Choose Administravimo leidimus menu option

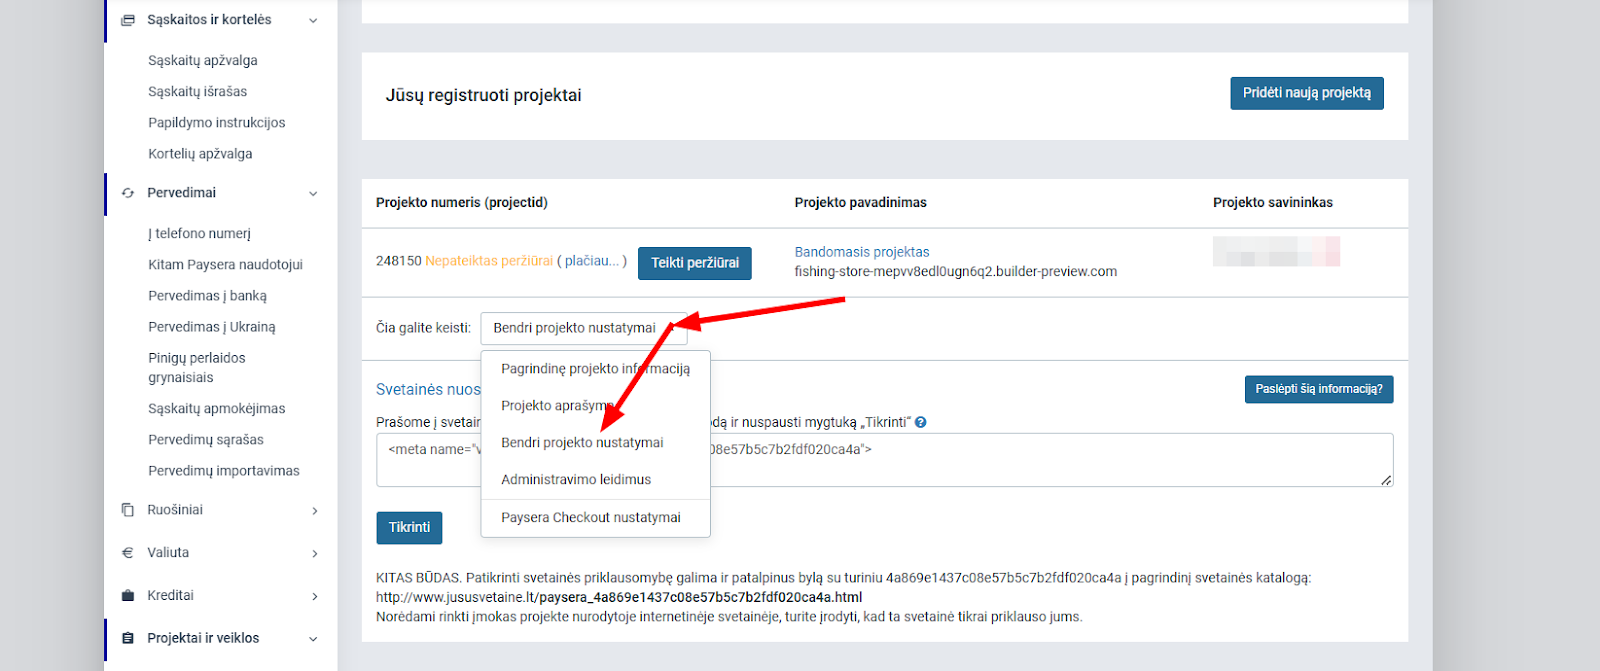pos(576,480)
